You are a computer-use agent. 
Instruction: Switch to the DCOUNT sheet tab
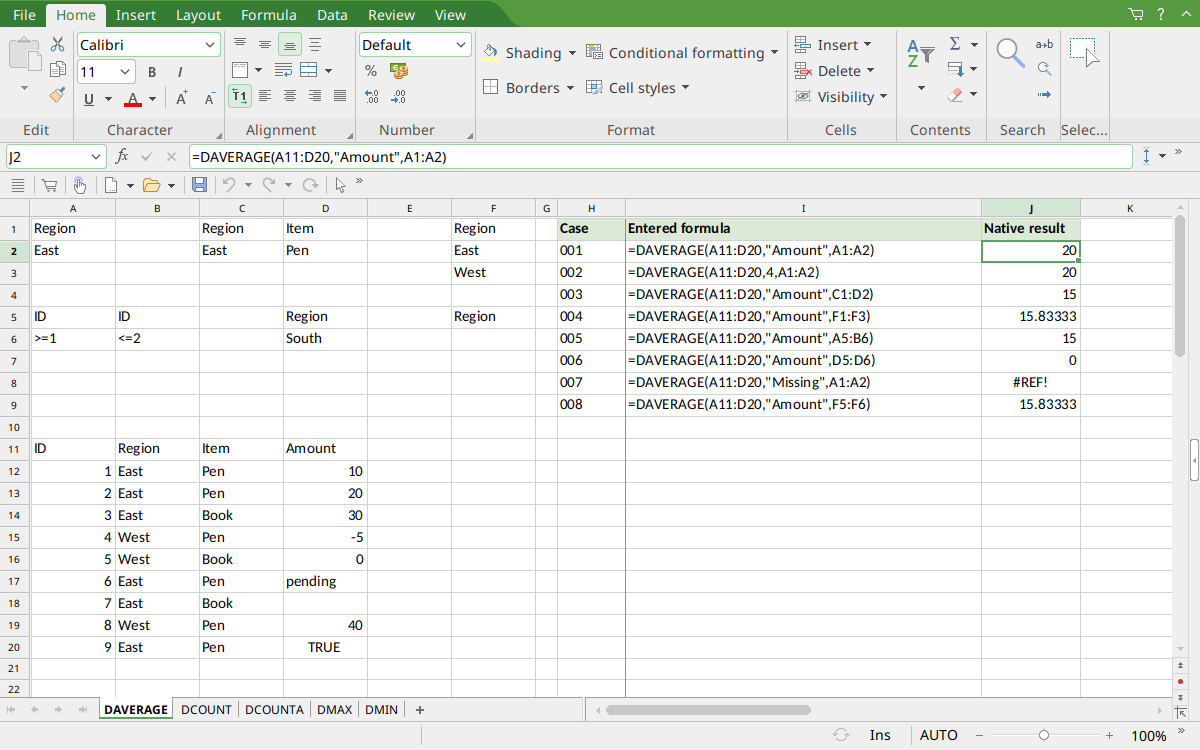click(x=206, y=710)
